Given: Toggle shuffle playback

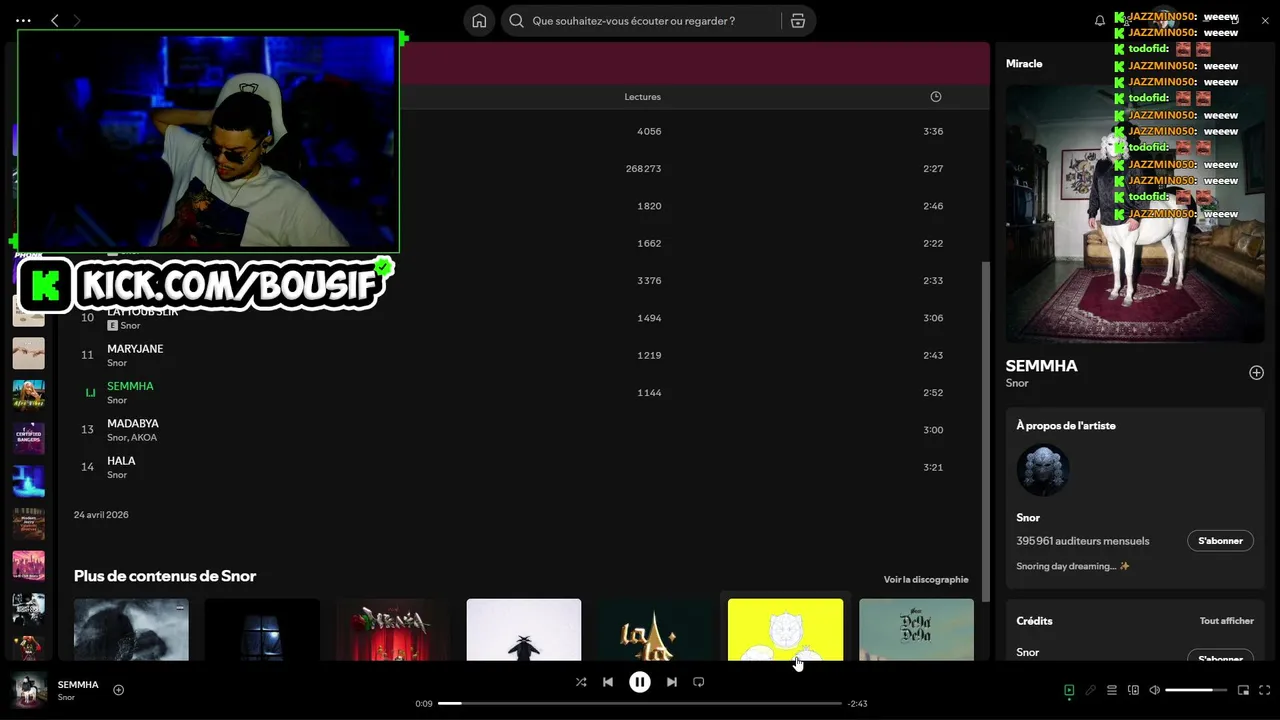Looking at the screenshot, I should (581, 682).
